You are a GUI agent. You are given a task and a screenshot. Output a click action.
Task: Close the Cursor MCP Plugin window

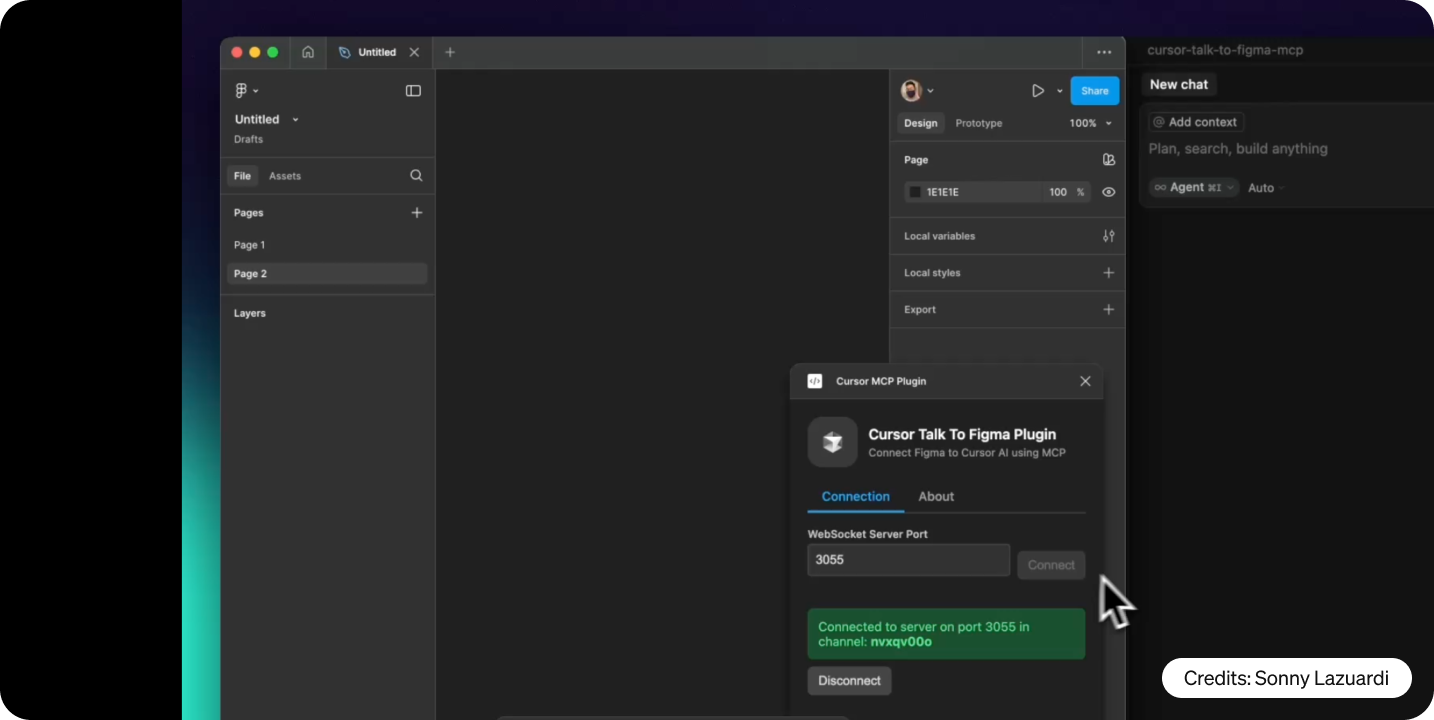[x=1085, y=381]
